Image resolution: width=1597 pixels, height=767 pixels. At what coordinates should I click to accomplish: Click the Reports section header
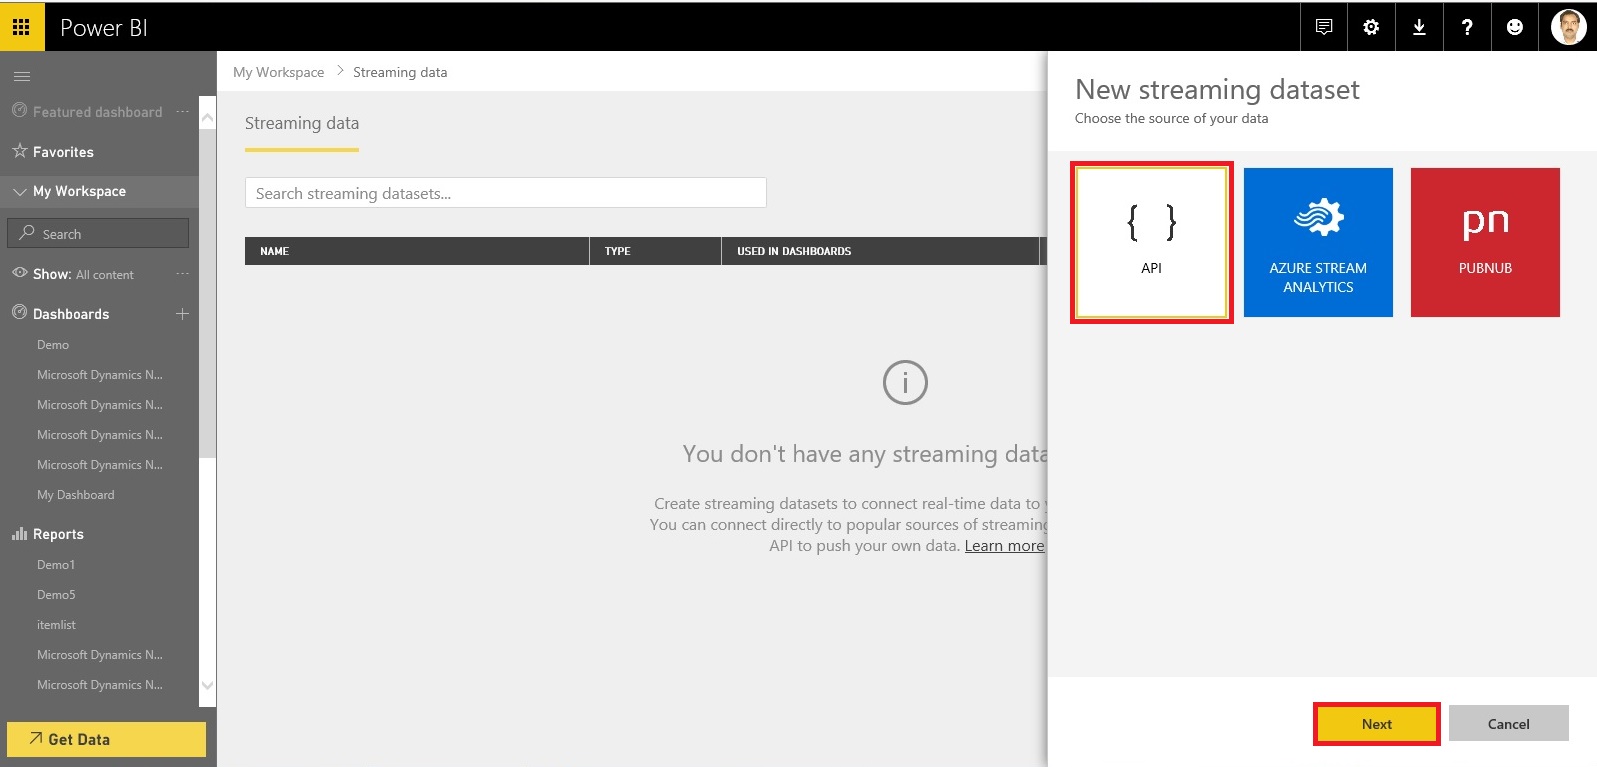58,534
